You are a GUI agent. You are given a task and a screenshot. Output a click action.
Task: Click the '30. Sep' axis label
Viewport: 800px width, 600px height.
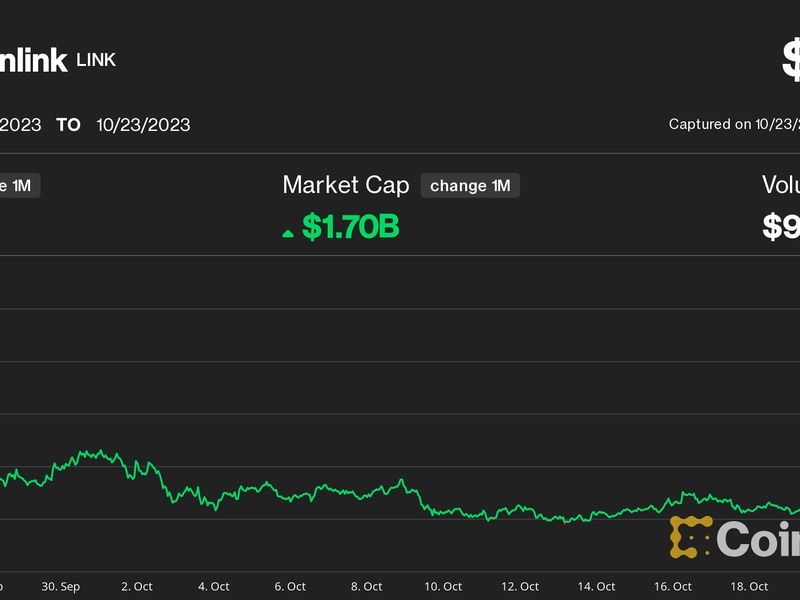coord(60,587)
